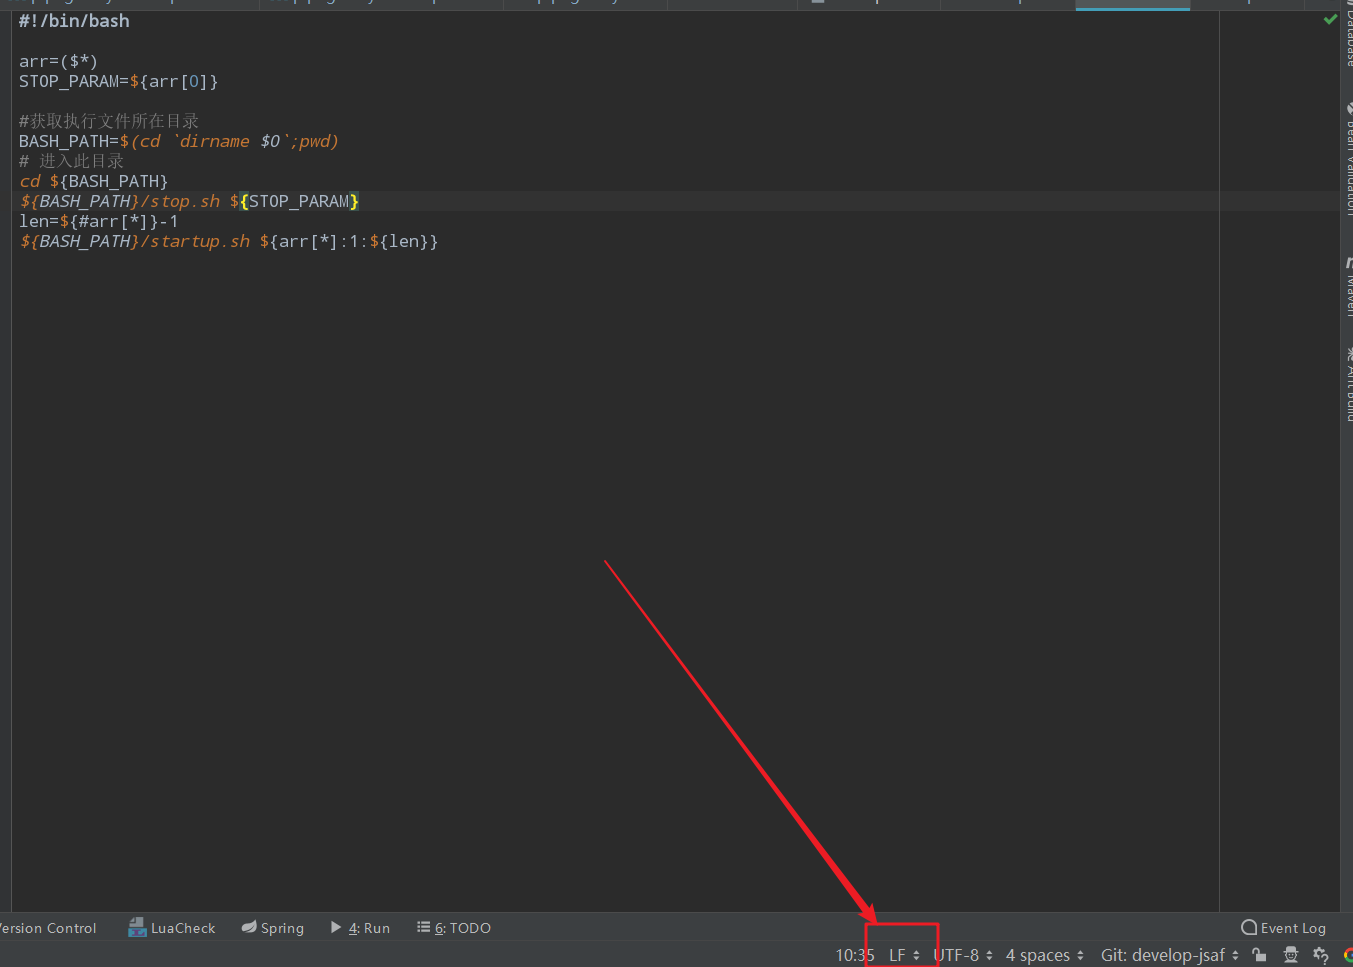
Task: Toggle the read-only lock in status bar
Action: pyautogui.click(x=1258, y=955)
